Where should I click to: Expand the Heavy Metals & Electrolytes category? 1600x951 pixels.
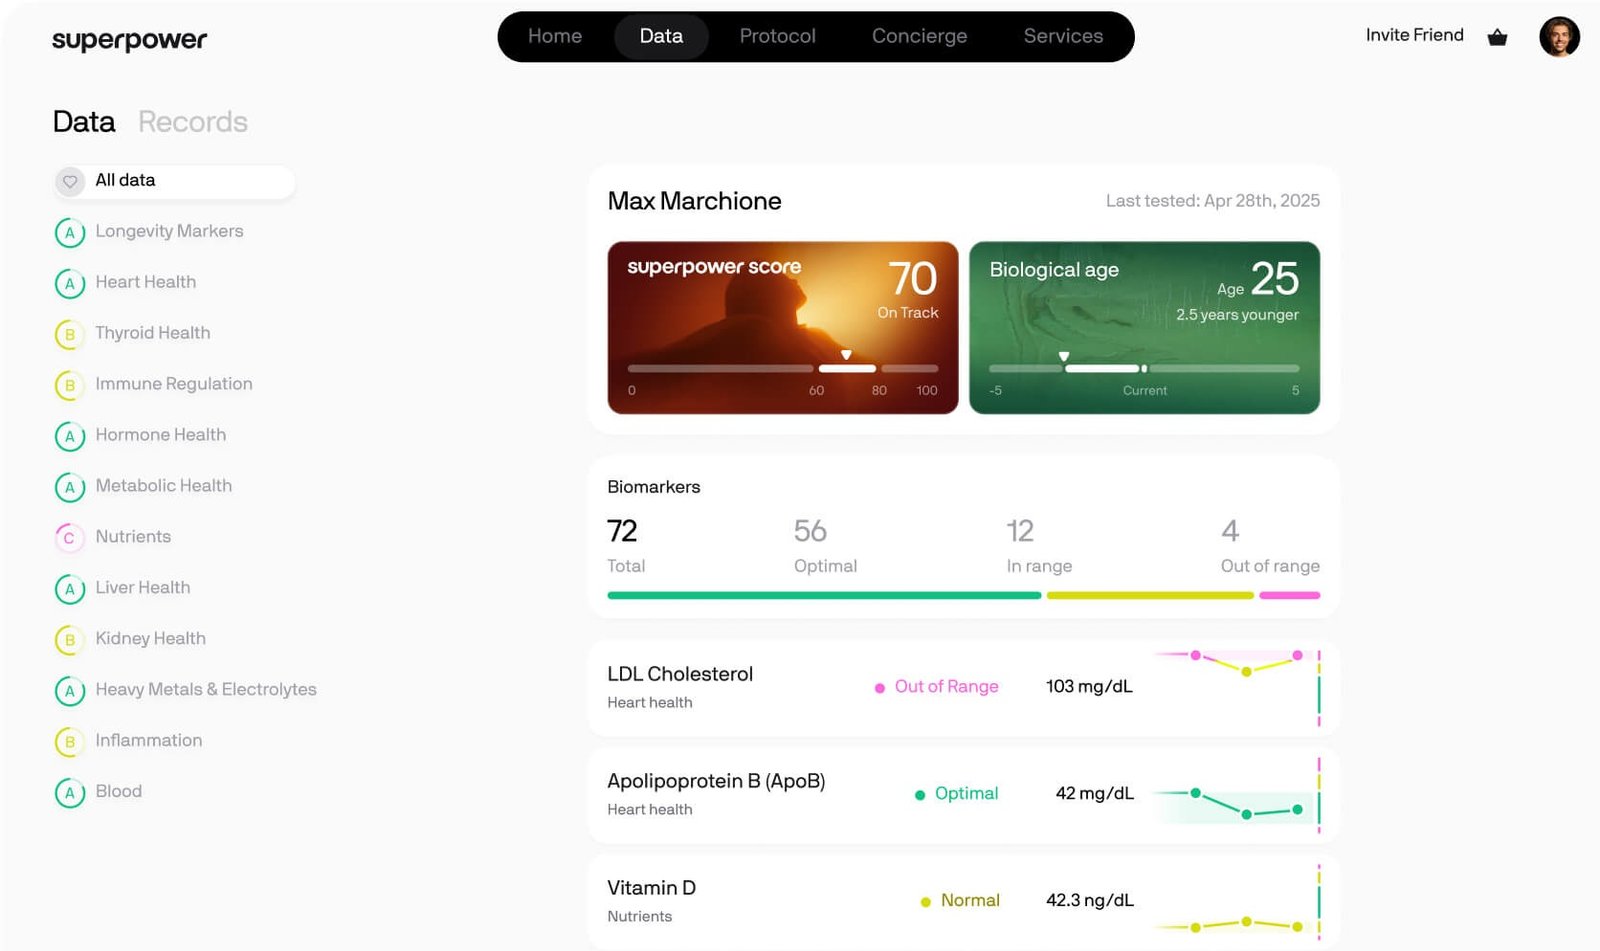pyautogui.click(x=205, y=690)
